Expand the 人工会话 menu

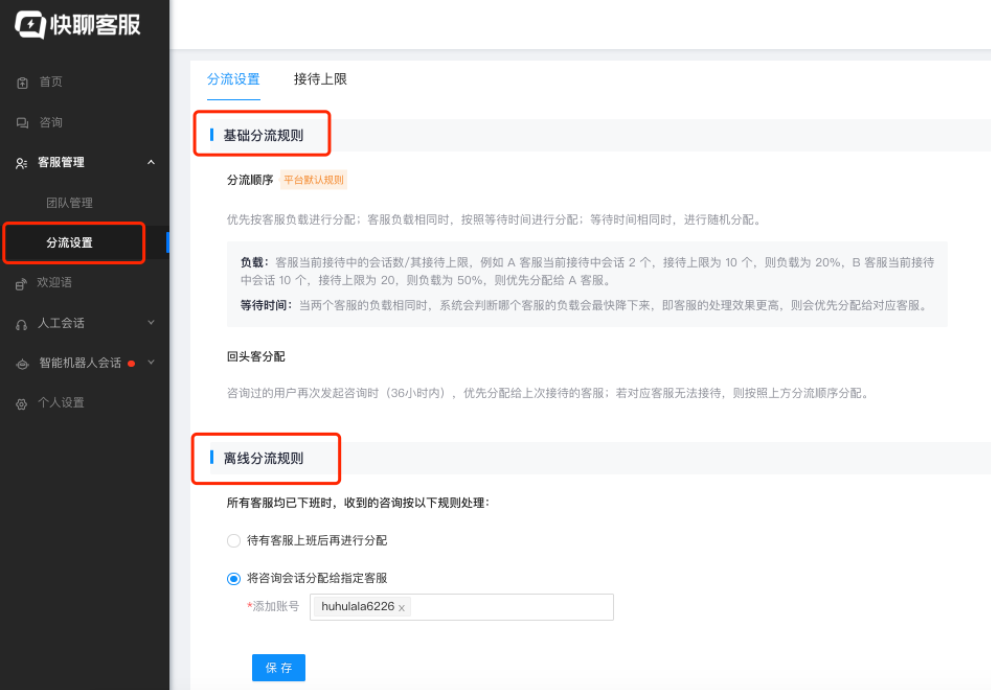coord(151,323)
